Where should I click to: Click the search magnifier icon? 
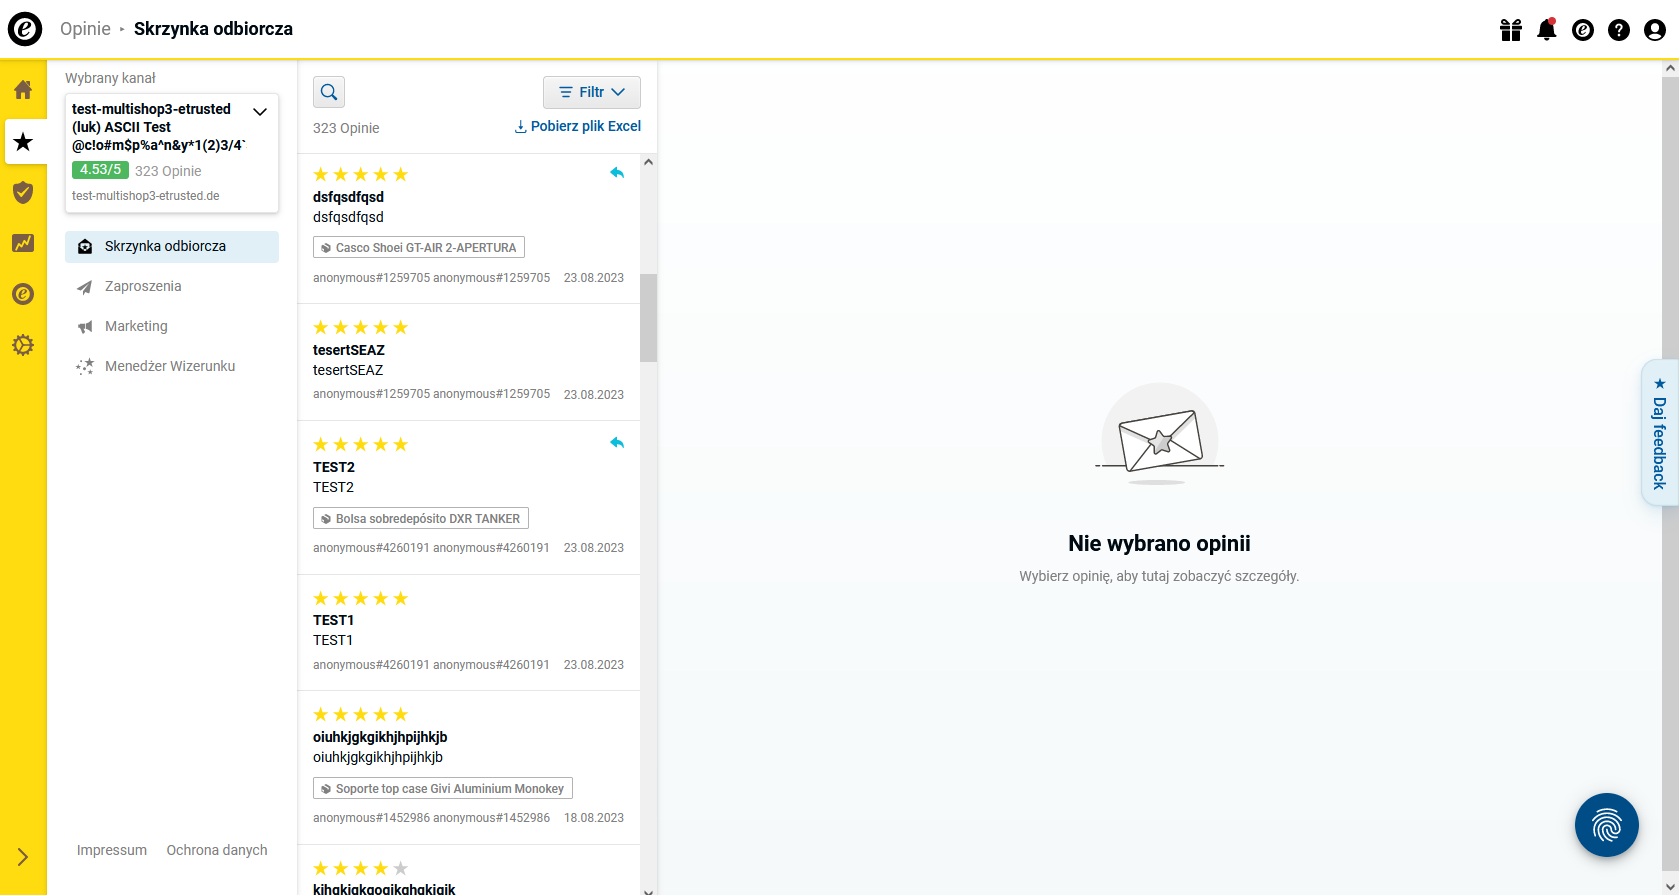click(x=329, y=92)
